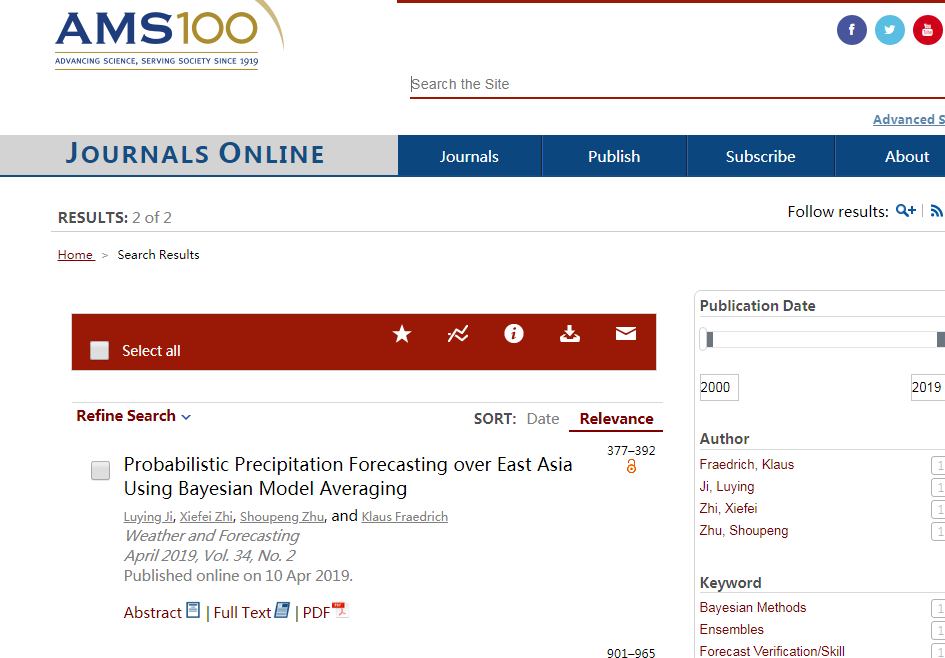Click the RSS feed icon
The width and height of the screenshot is (945, 658).
click(936, 211)
